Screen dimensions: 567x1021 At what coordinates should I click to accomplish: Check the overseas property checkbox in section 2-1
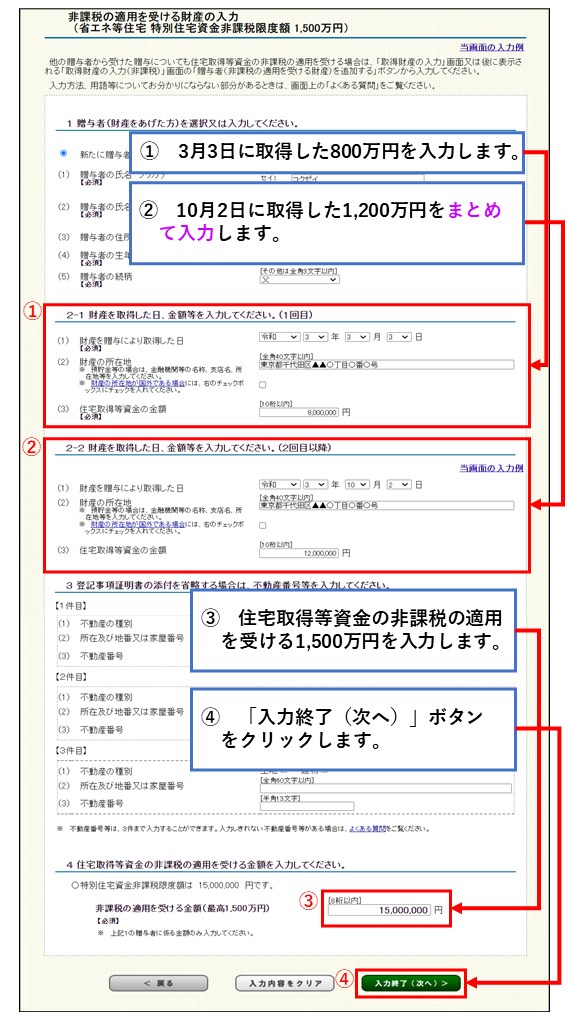(263, 385)
